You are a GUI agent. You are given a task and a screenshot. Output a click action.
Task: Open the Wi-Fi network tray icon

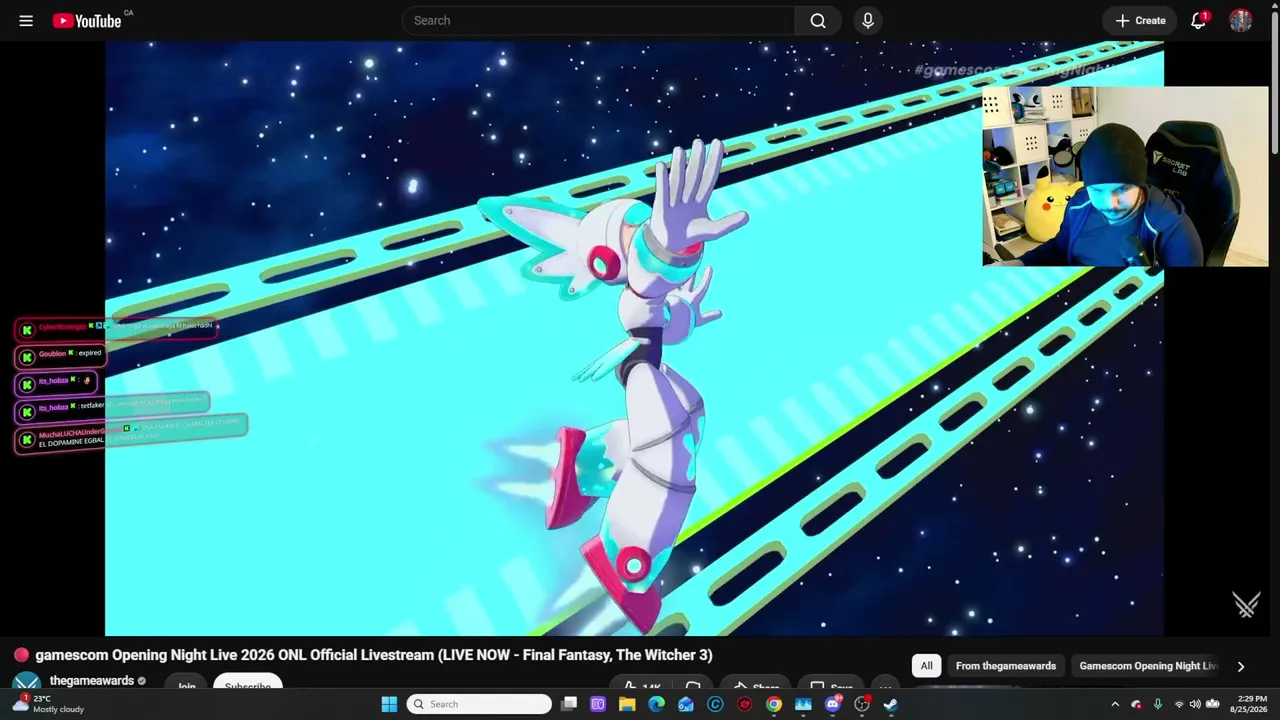point(1179,704)
